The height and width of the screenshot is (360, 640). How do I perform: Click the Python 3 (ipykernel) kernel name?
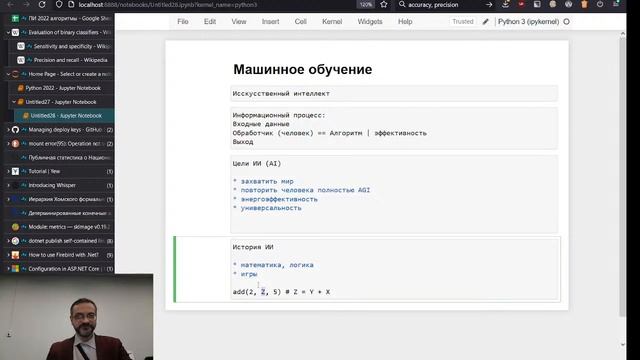528,22
